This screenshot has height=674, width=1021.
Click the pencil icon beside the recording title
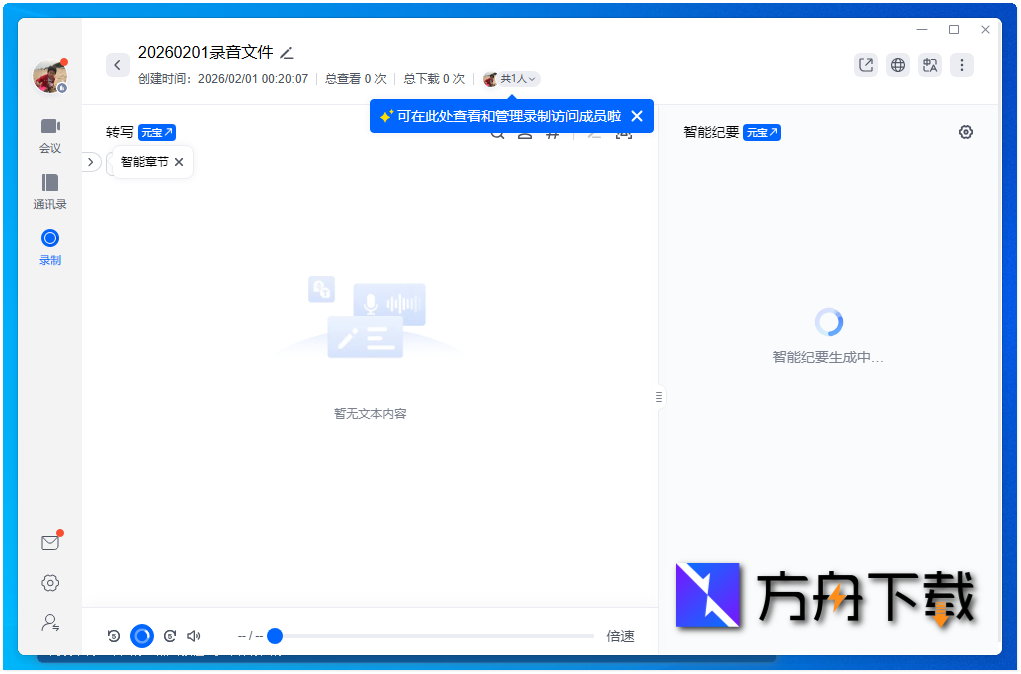pos(287,52)
